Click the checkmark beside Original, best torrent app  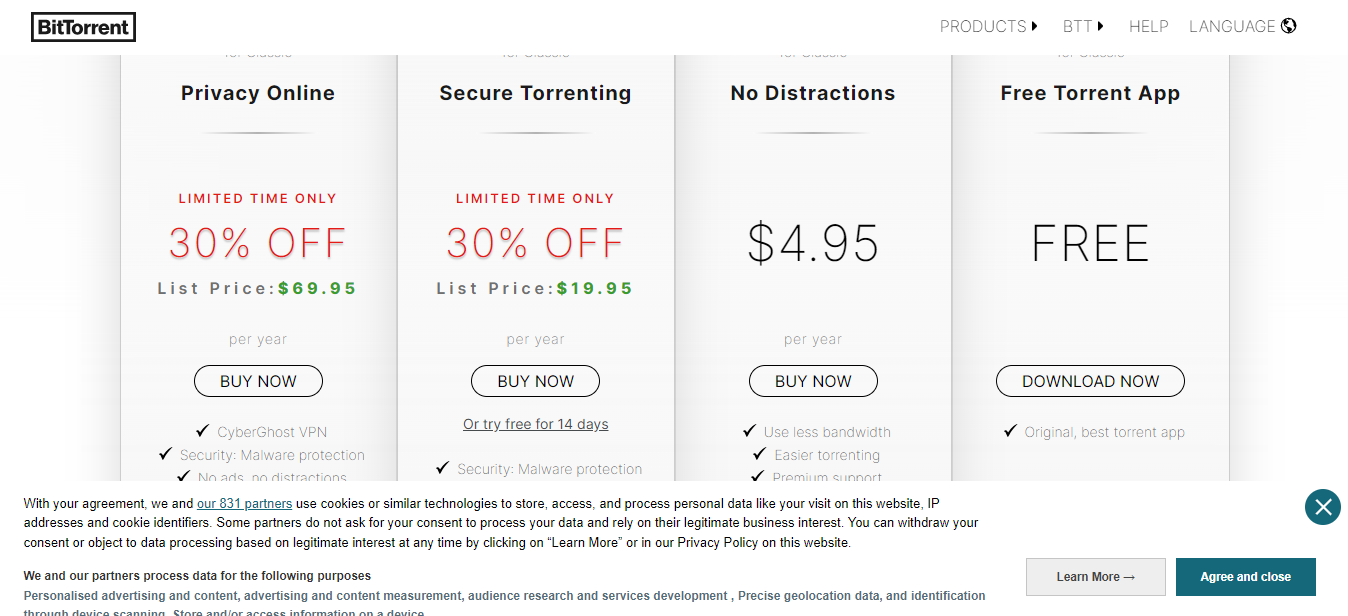(1010, 431)
